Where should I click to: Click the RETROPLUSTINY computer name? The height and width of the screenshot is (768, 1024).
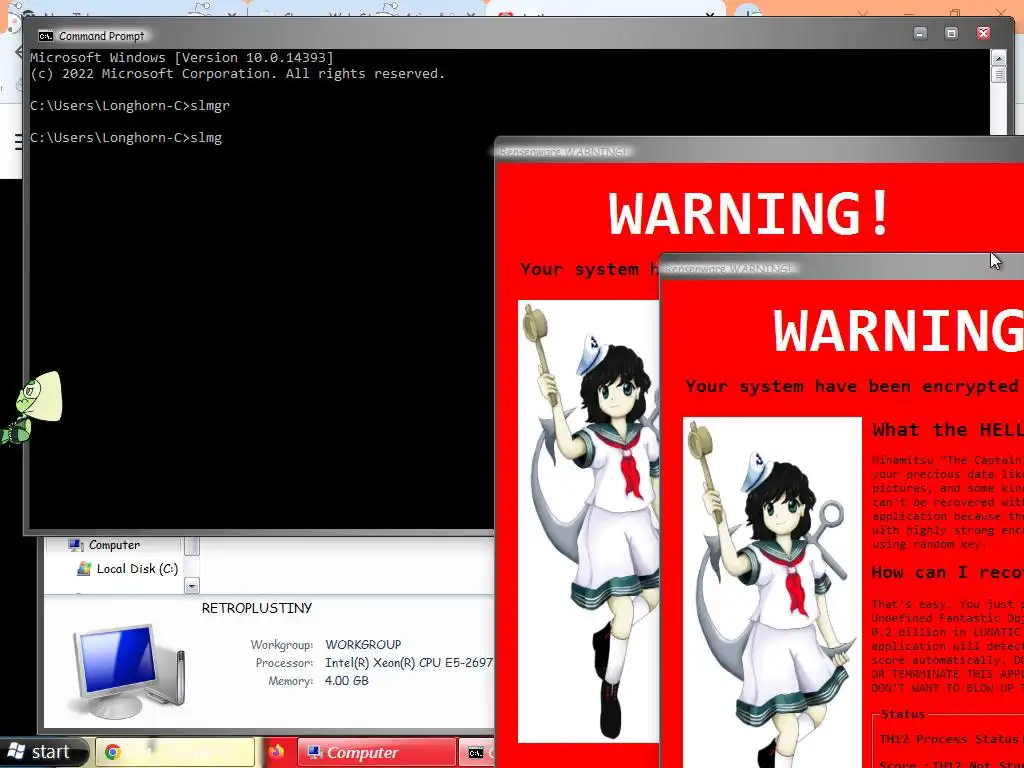point(257,608)
